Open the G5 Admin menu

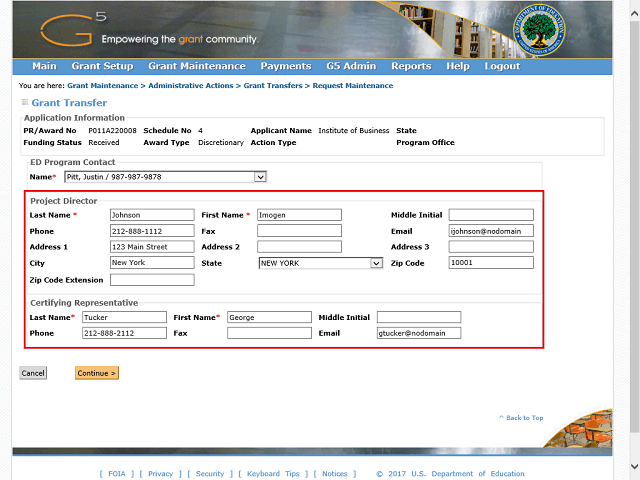pyautogui.click(x=350, y=66)
